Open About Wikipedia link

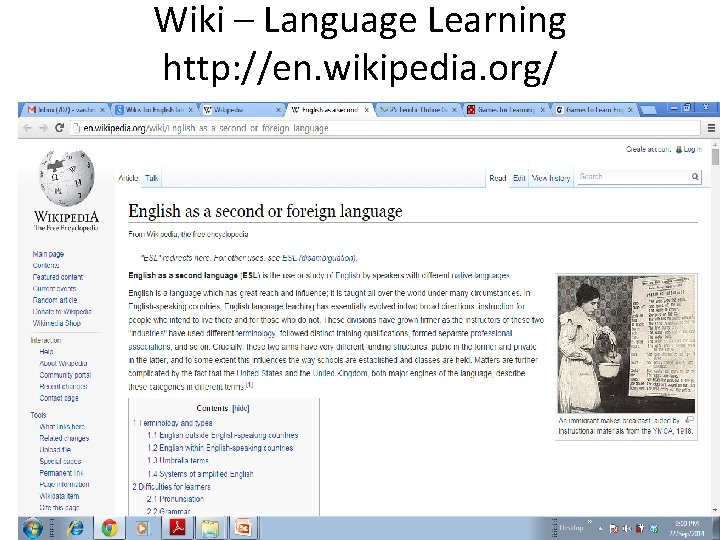click(x=63, y=363)
